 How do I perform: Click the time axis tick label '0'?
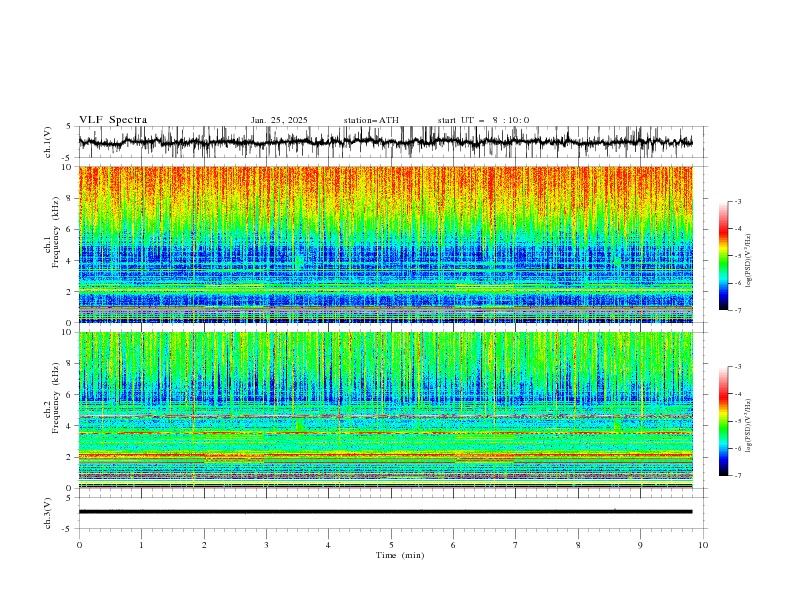click(x=79, y=545)
